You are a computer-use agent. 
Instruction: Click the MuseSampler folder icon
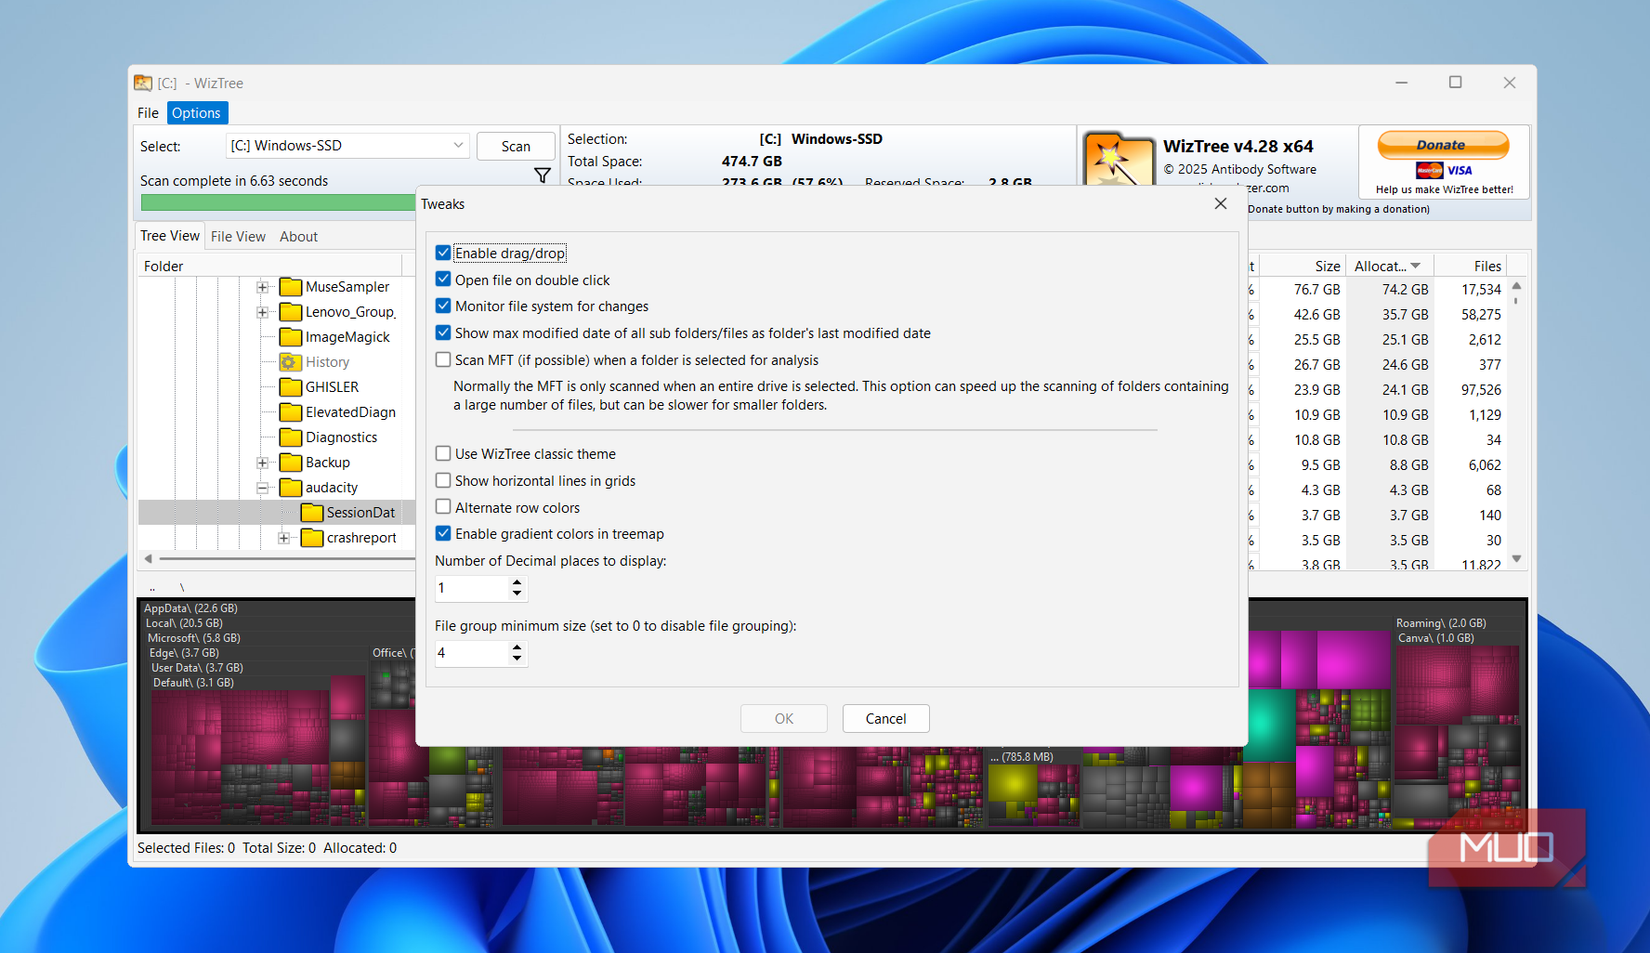[x=290, y=286]
